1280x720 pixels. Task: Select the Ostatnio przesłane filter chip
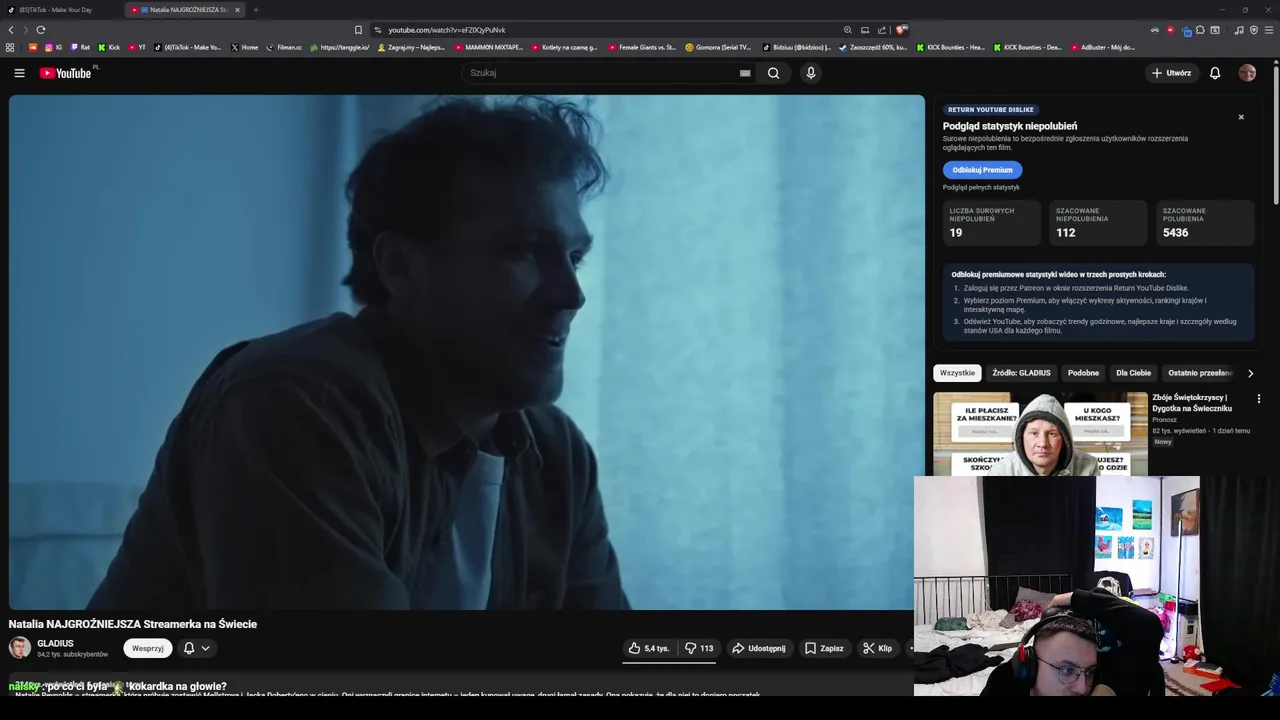click(x=1200, y=373)
